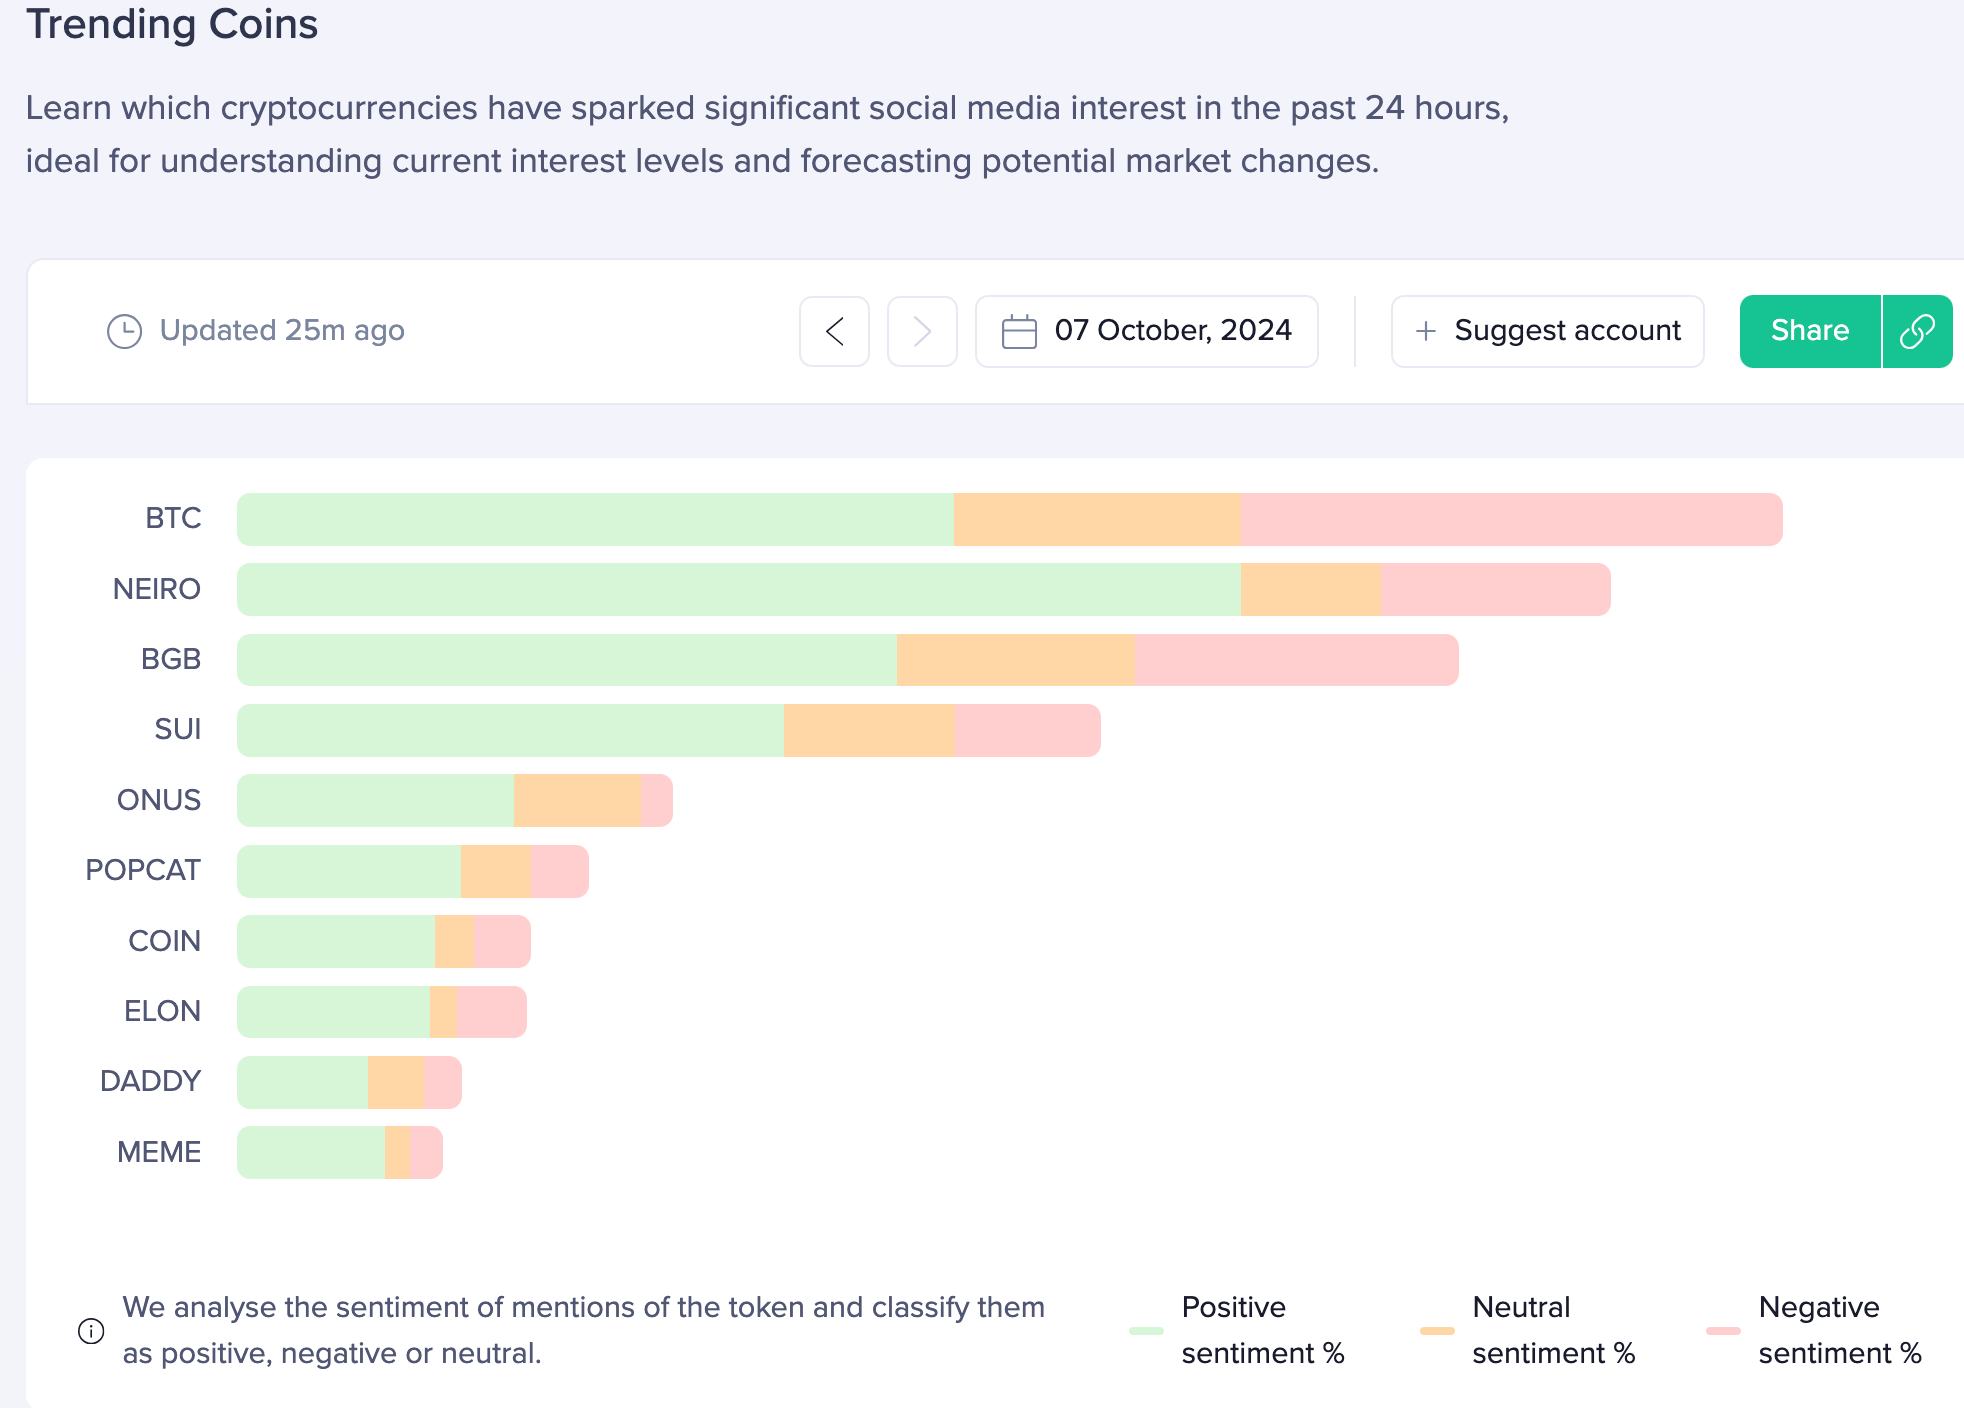
Task: Click the green Share button
Action: (x=1810, y=331)
